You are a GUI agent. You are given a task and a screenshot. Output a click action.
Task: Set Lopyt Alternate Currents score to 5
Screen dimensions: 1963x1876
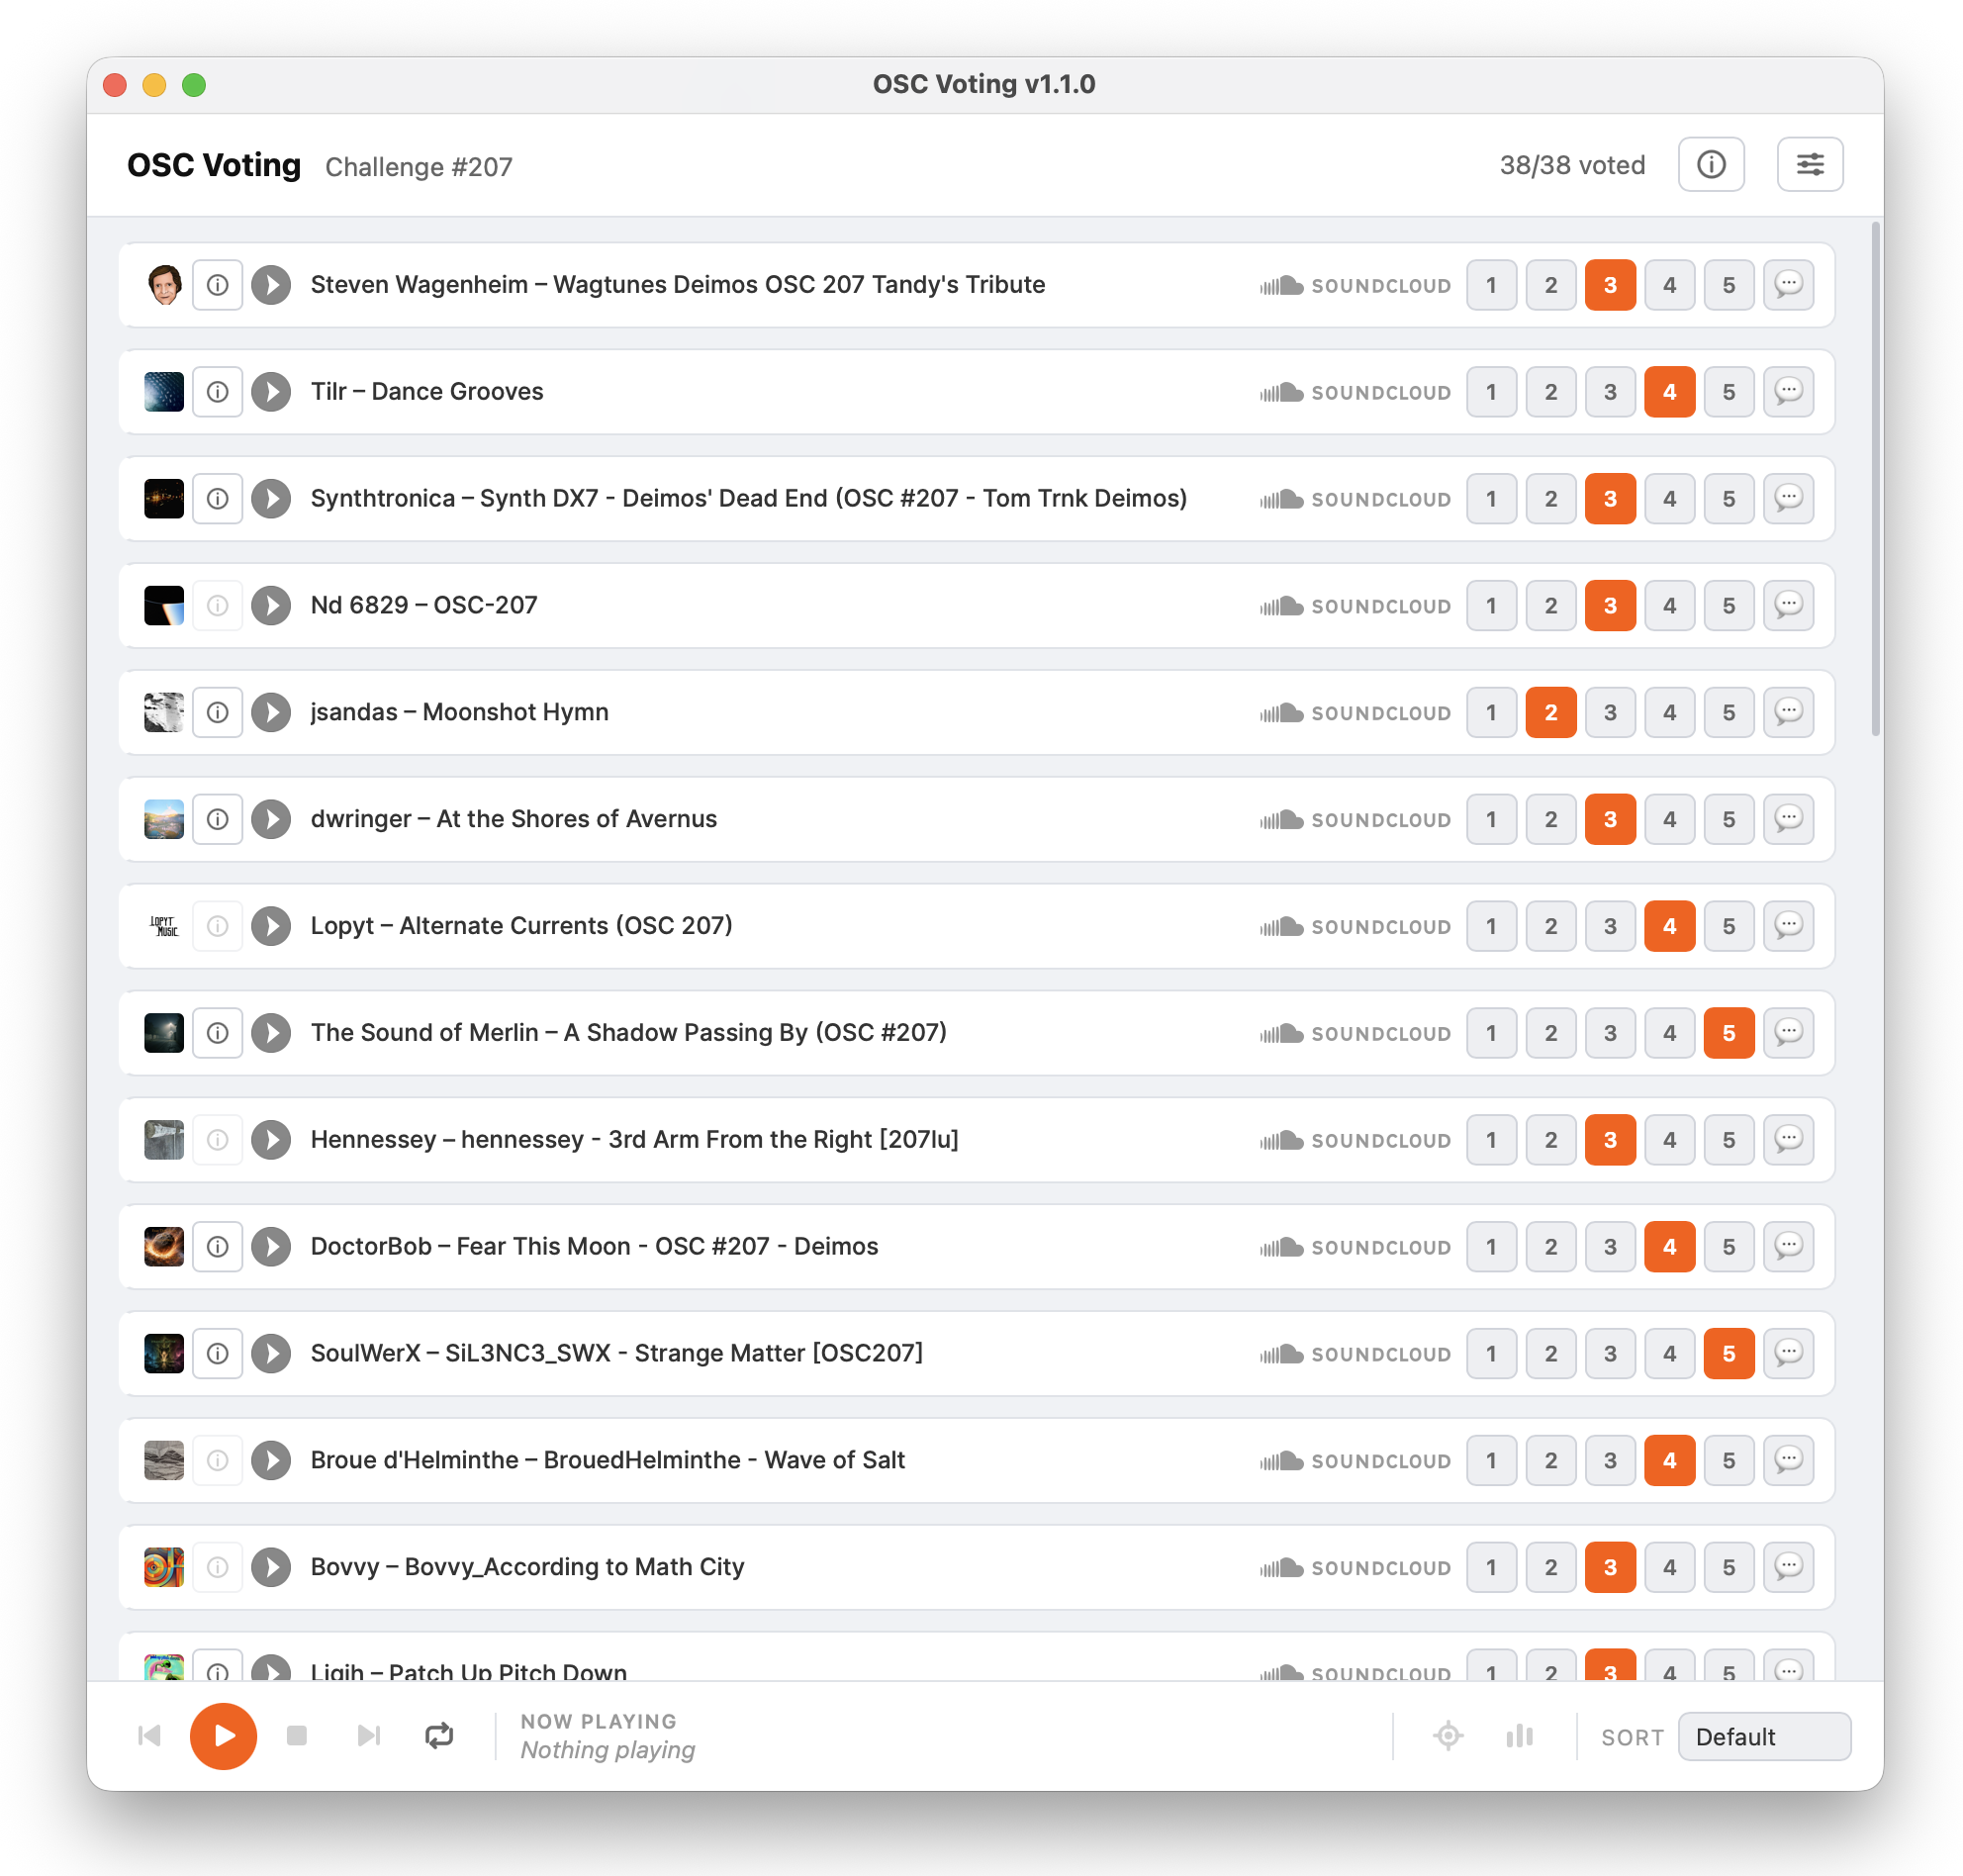click(x=1728, y=926)
